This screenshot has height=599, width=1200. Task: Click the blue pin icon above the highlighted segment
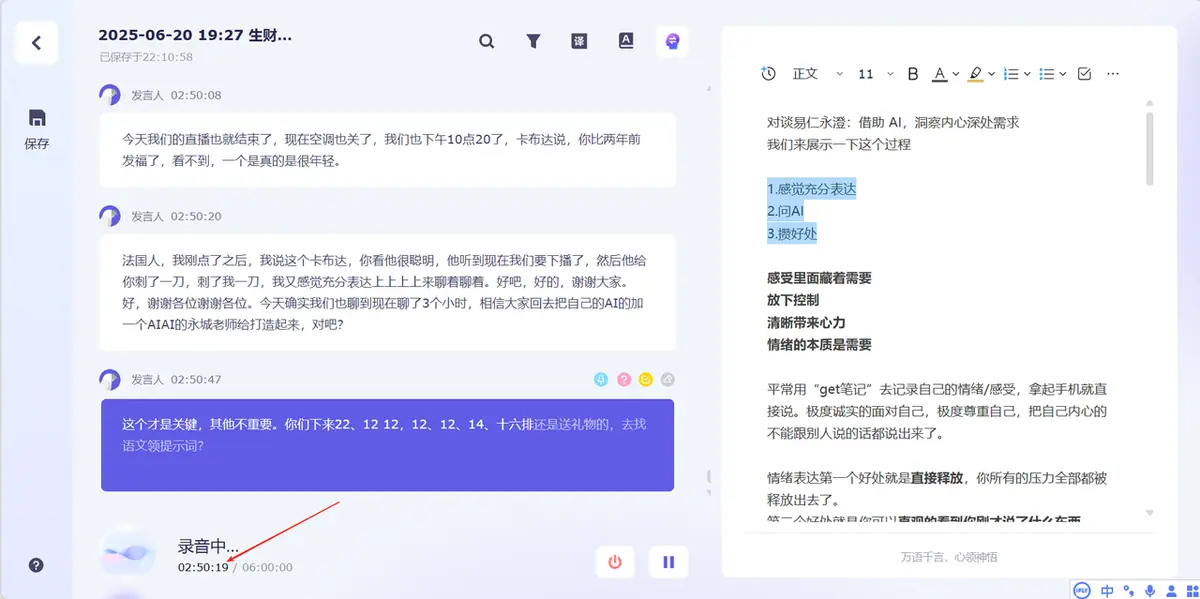point(601,379)
